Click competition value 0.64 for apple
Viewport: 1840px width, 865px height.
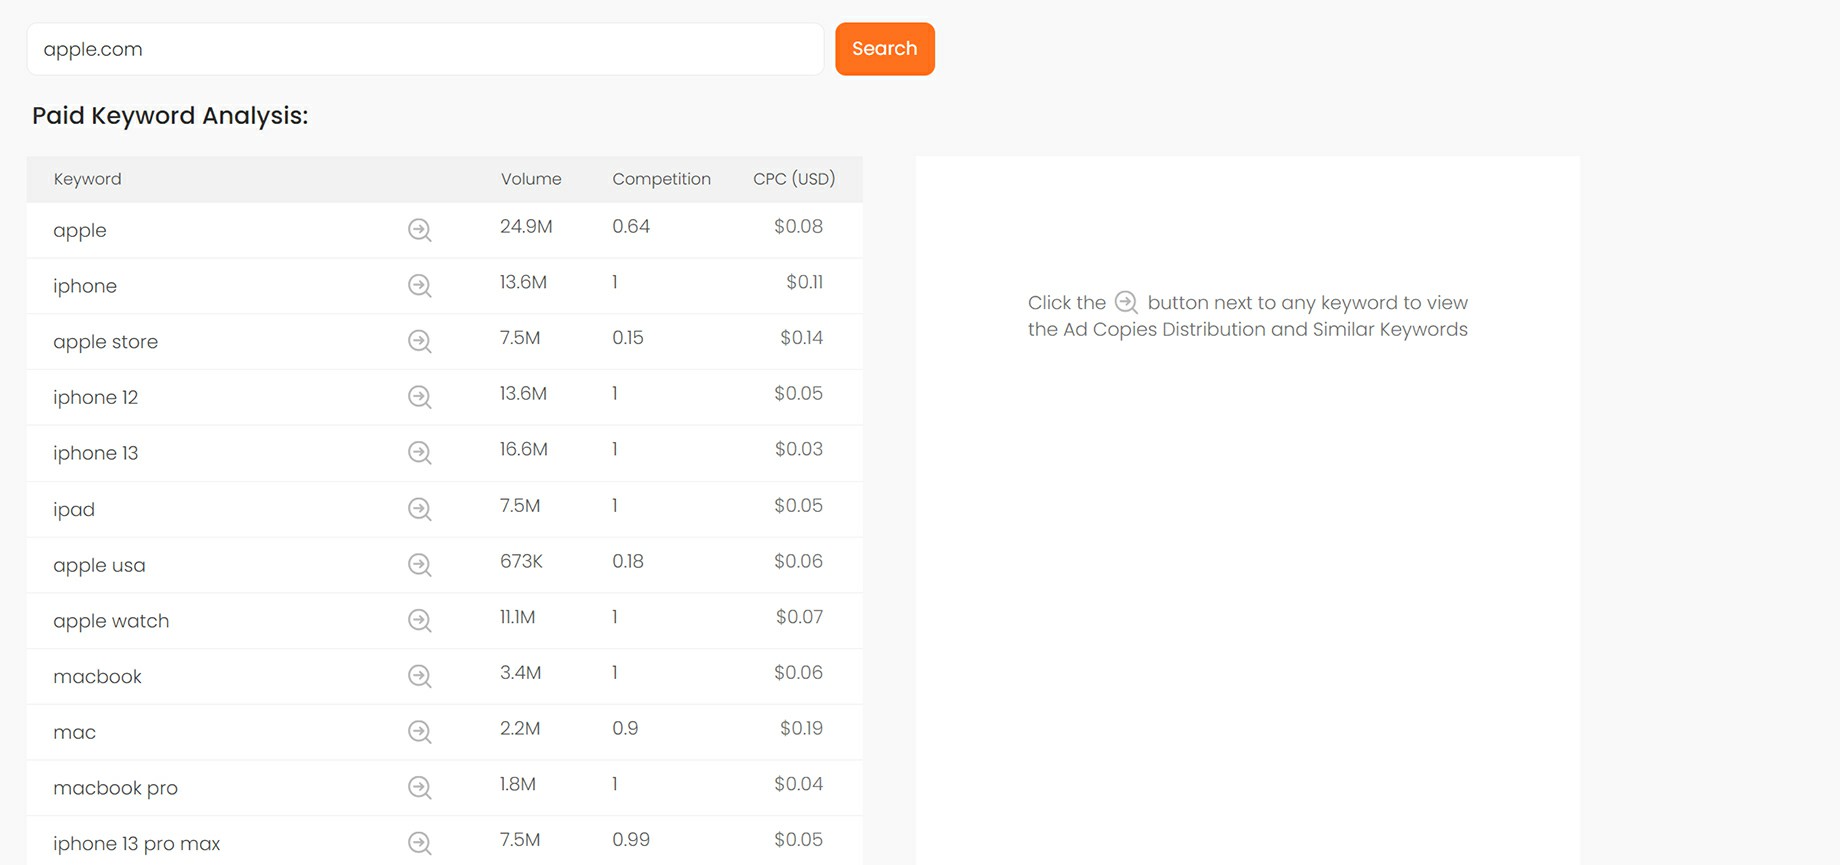coord(631,227)
